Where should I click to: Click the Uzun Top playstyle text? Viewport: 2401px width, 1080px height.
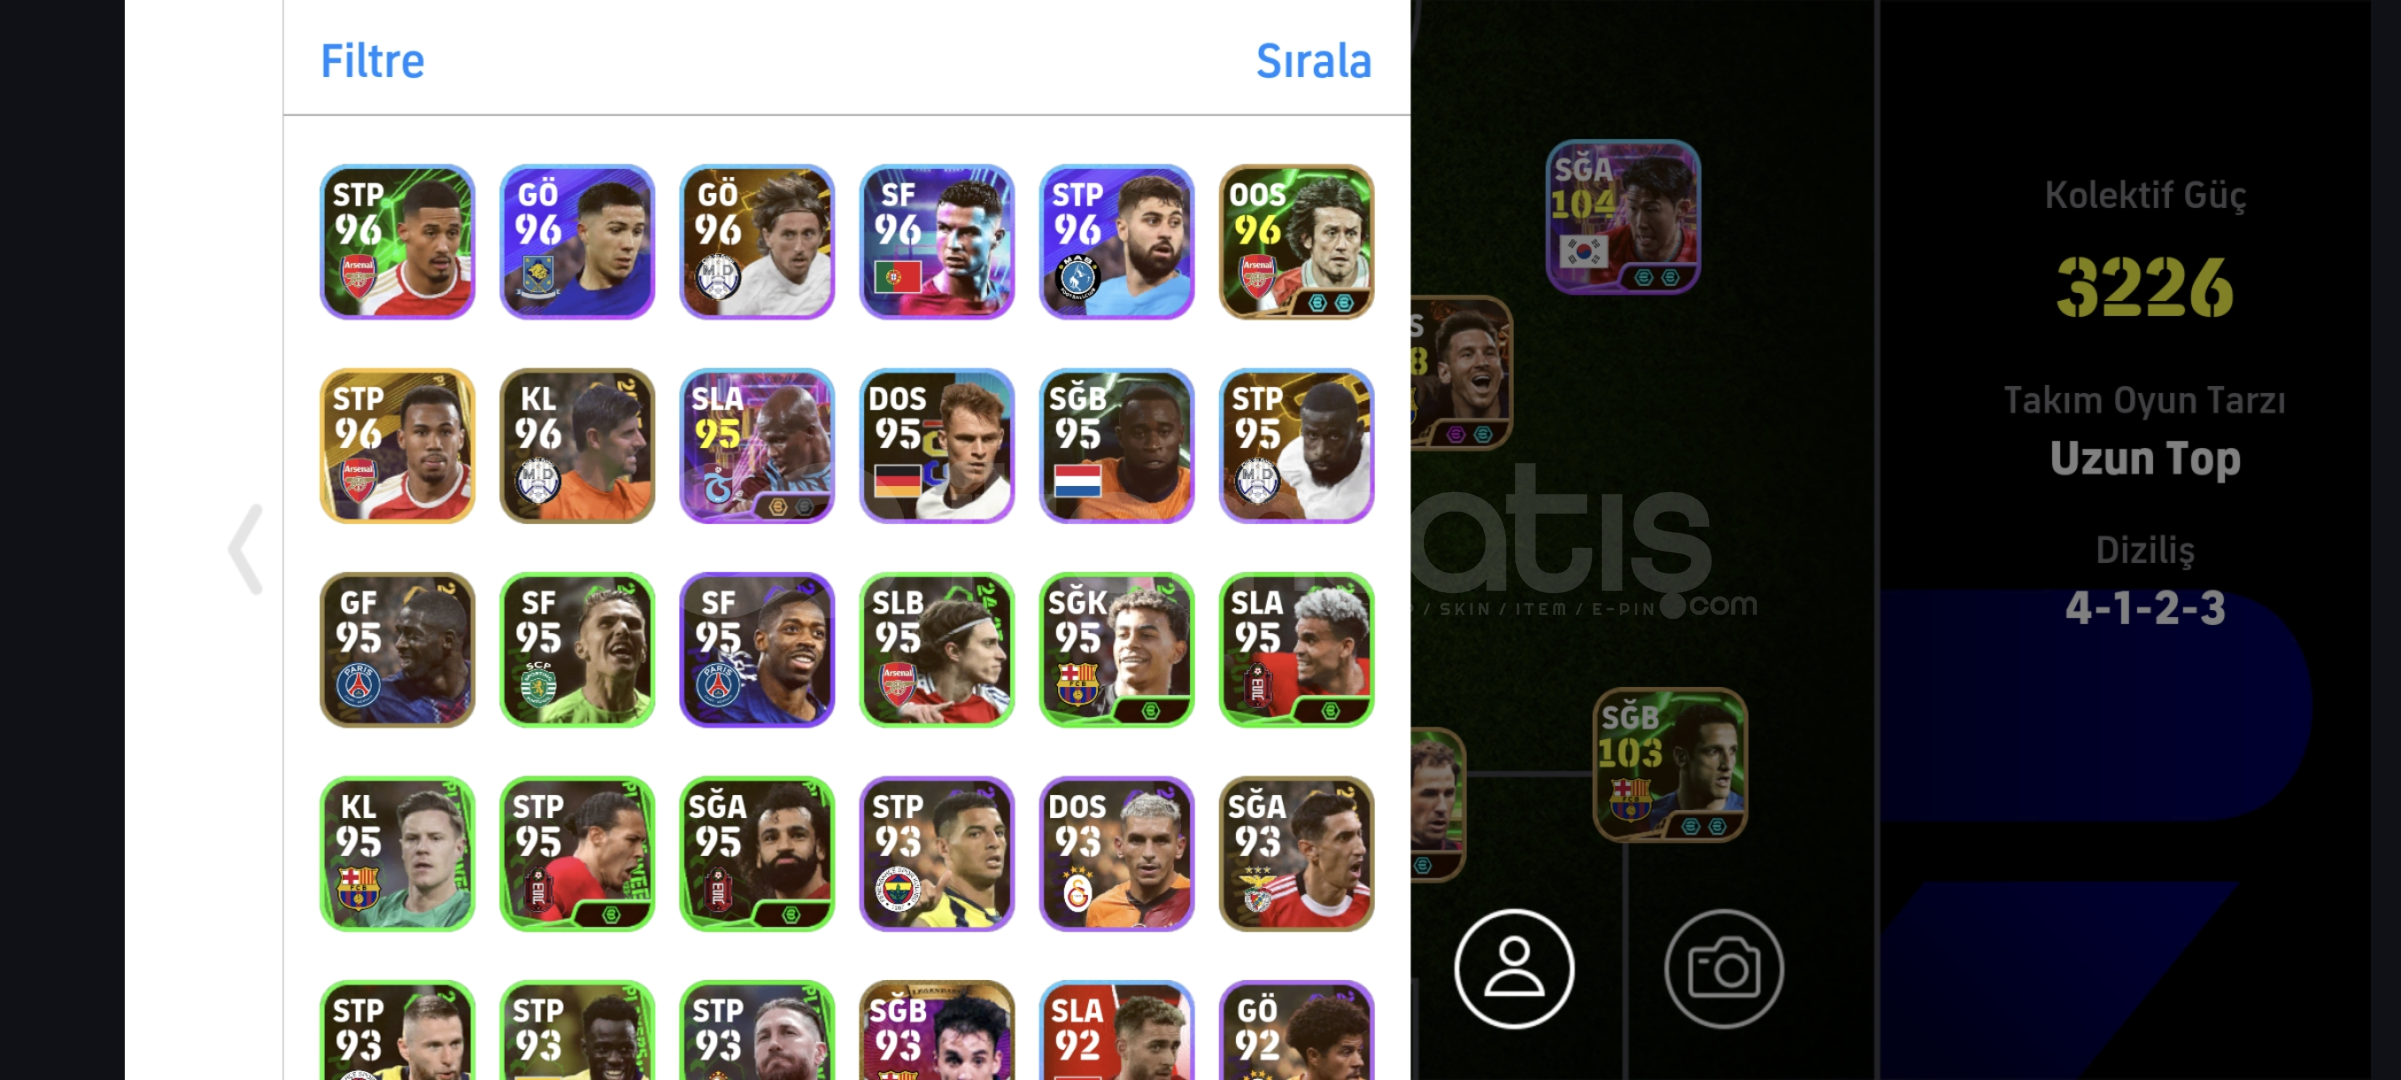coord(2145,459)
